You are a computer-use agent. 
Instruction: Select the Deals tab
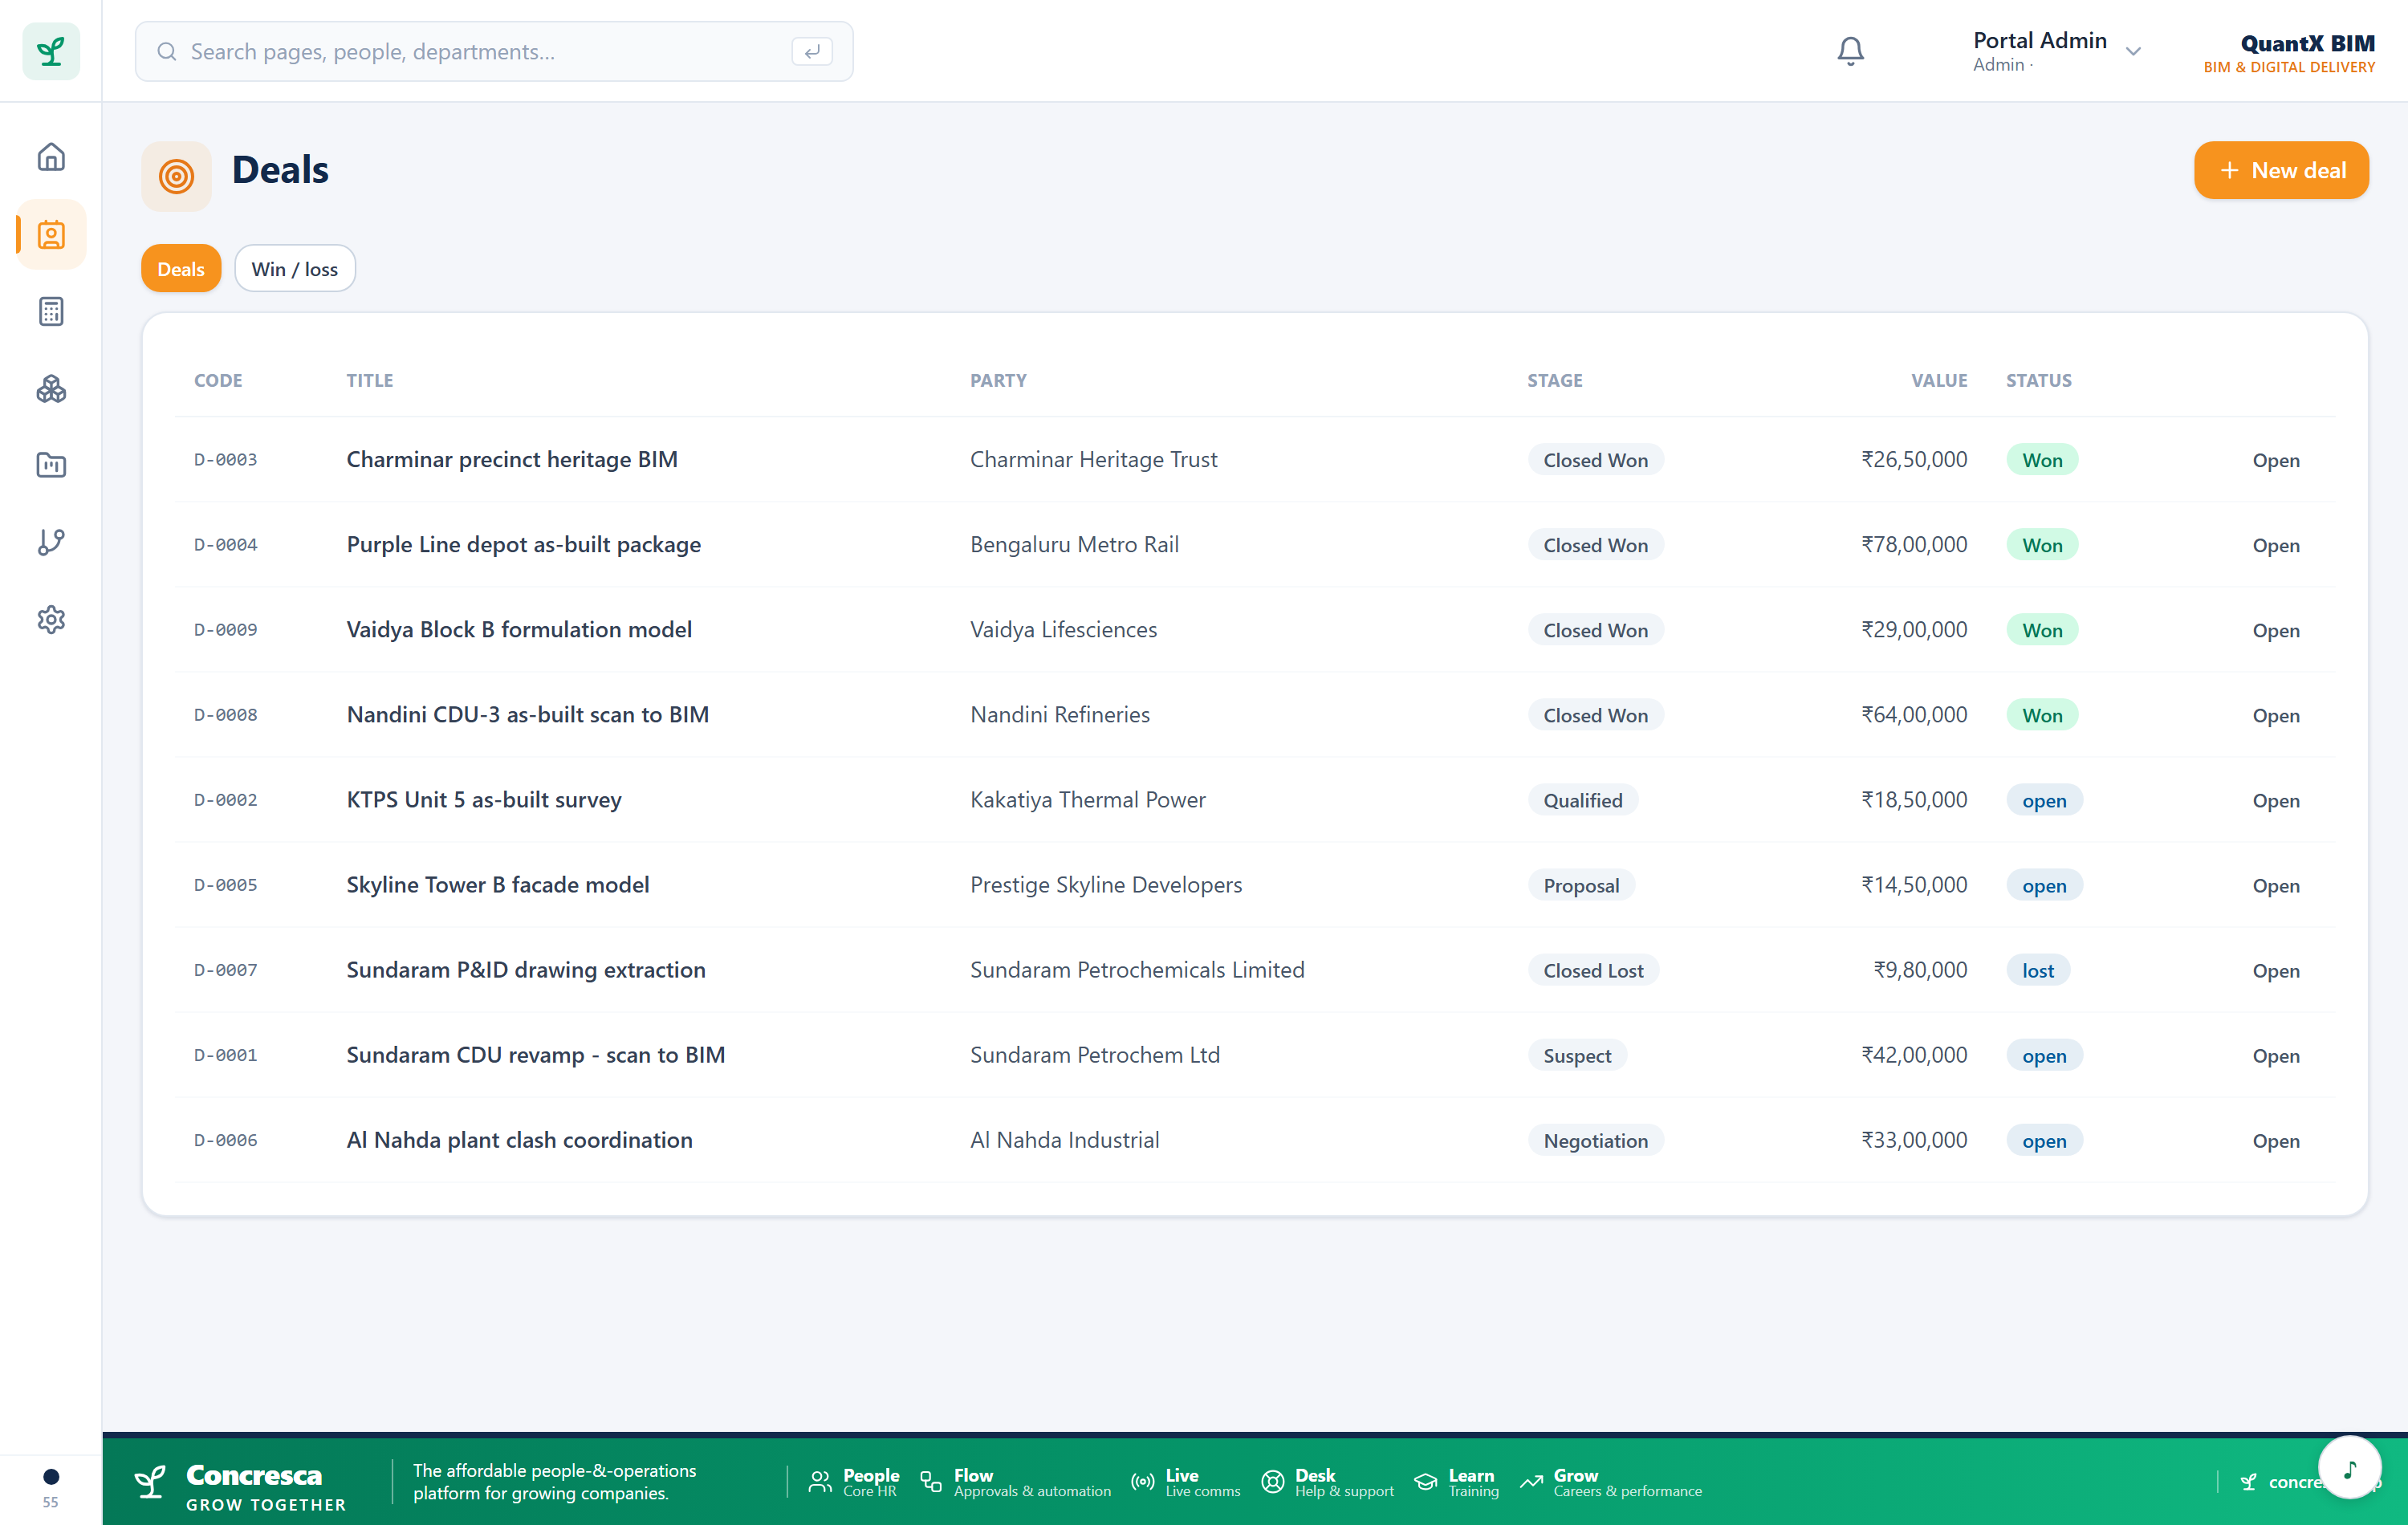(181, 269)
